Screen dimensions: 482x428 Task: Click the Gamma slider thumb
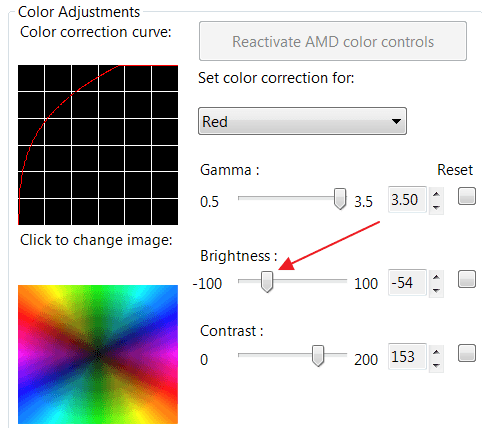coord(340,199)
